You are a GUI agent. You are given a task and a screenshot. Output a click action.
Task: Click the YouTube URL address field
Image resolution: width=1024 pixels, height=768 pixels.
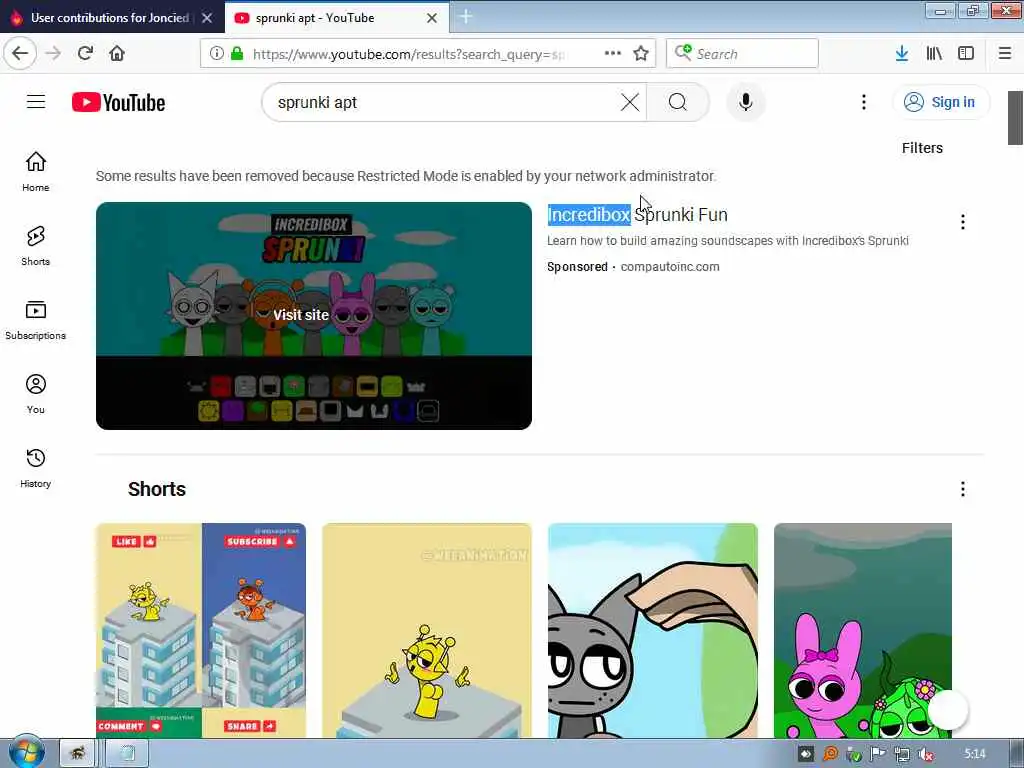(x=408, y=54)
